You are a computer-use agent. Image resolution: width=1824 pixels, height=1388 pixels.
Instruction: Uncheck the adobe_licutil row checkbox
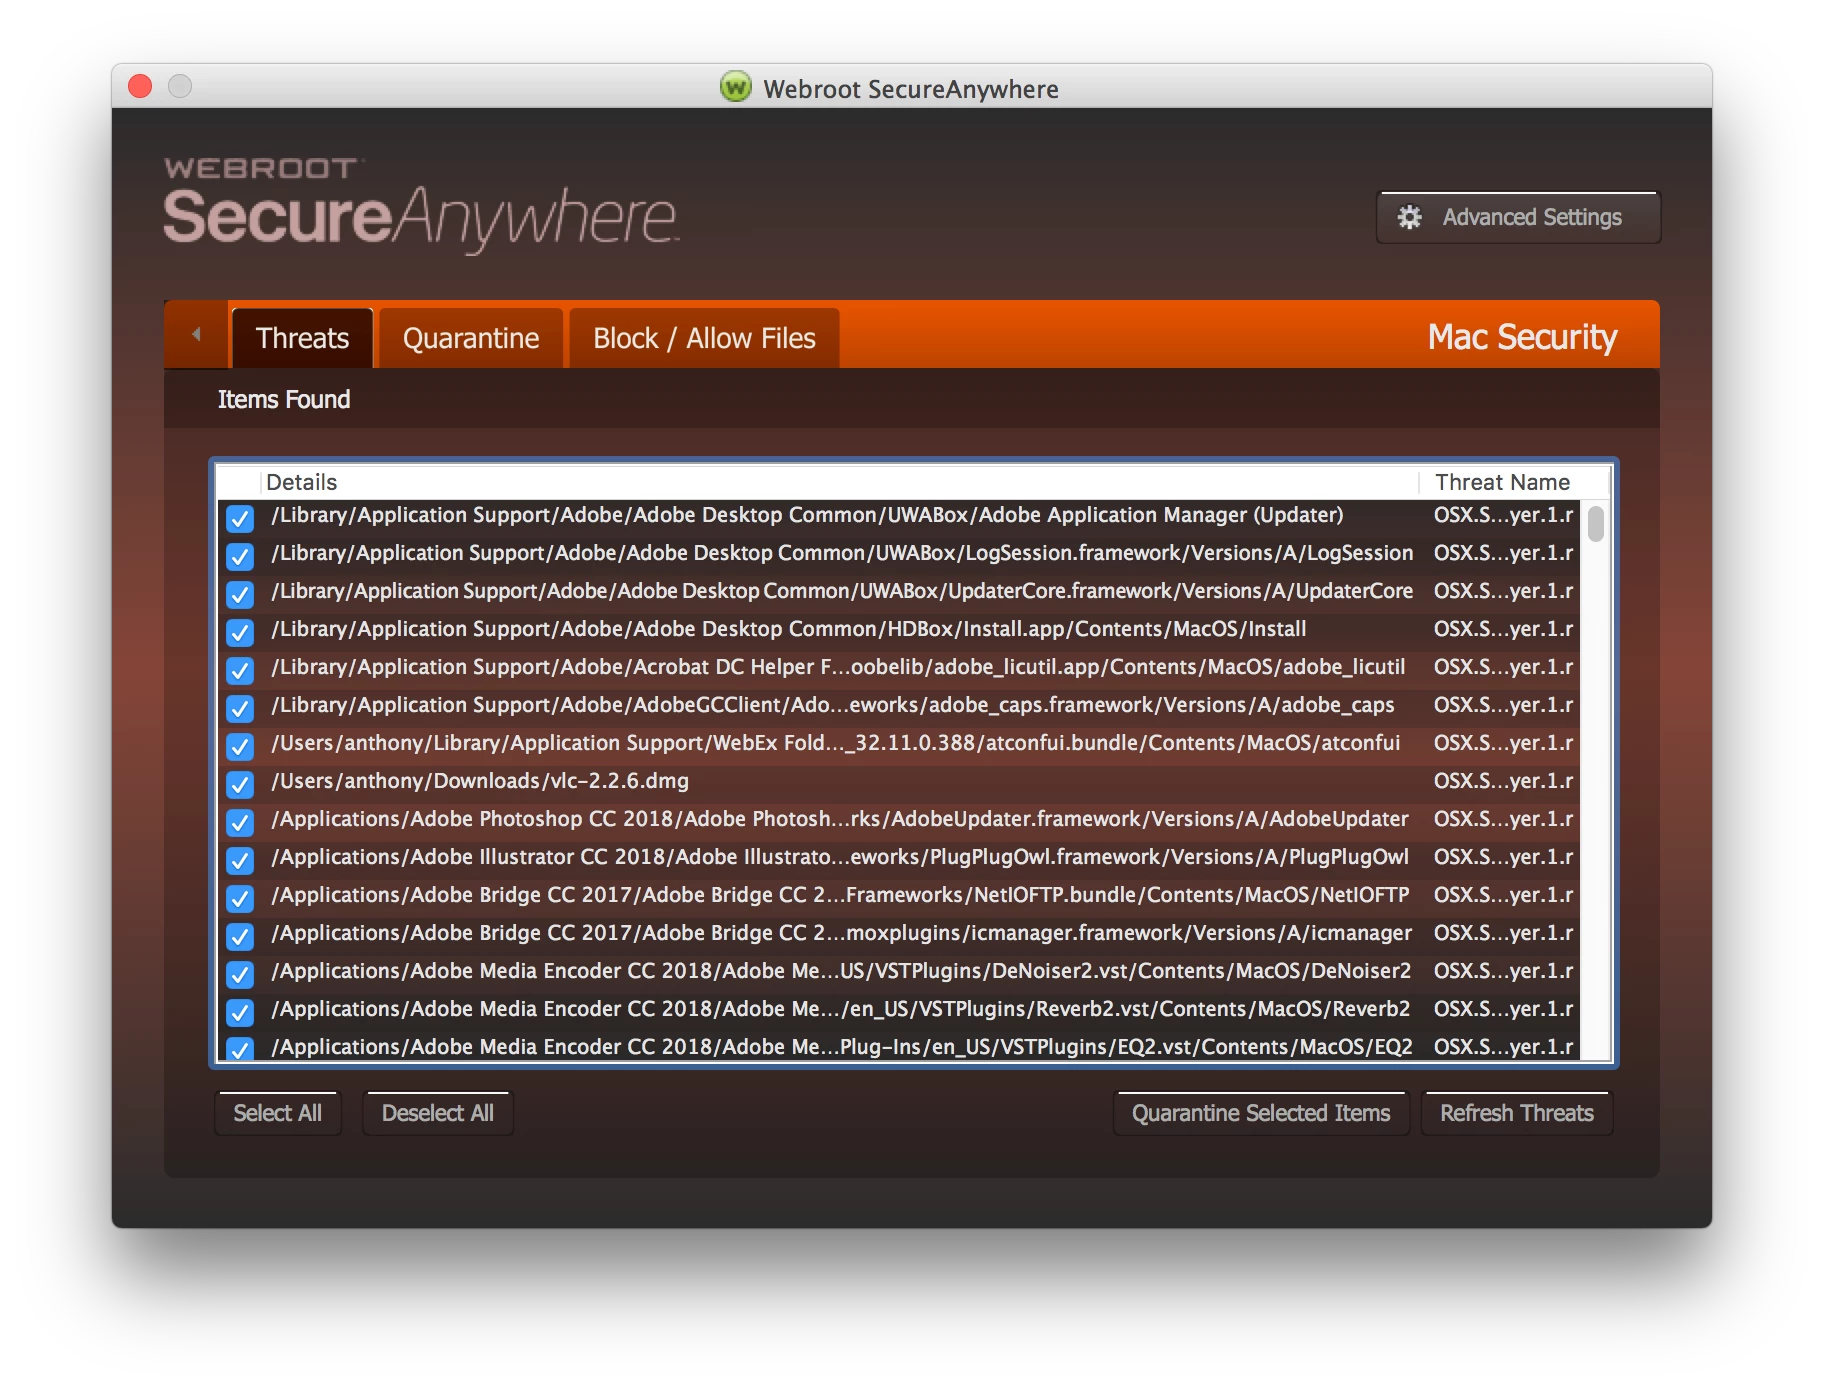point(240,670)
